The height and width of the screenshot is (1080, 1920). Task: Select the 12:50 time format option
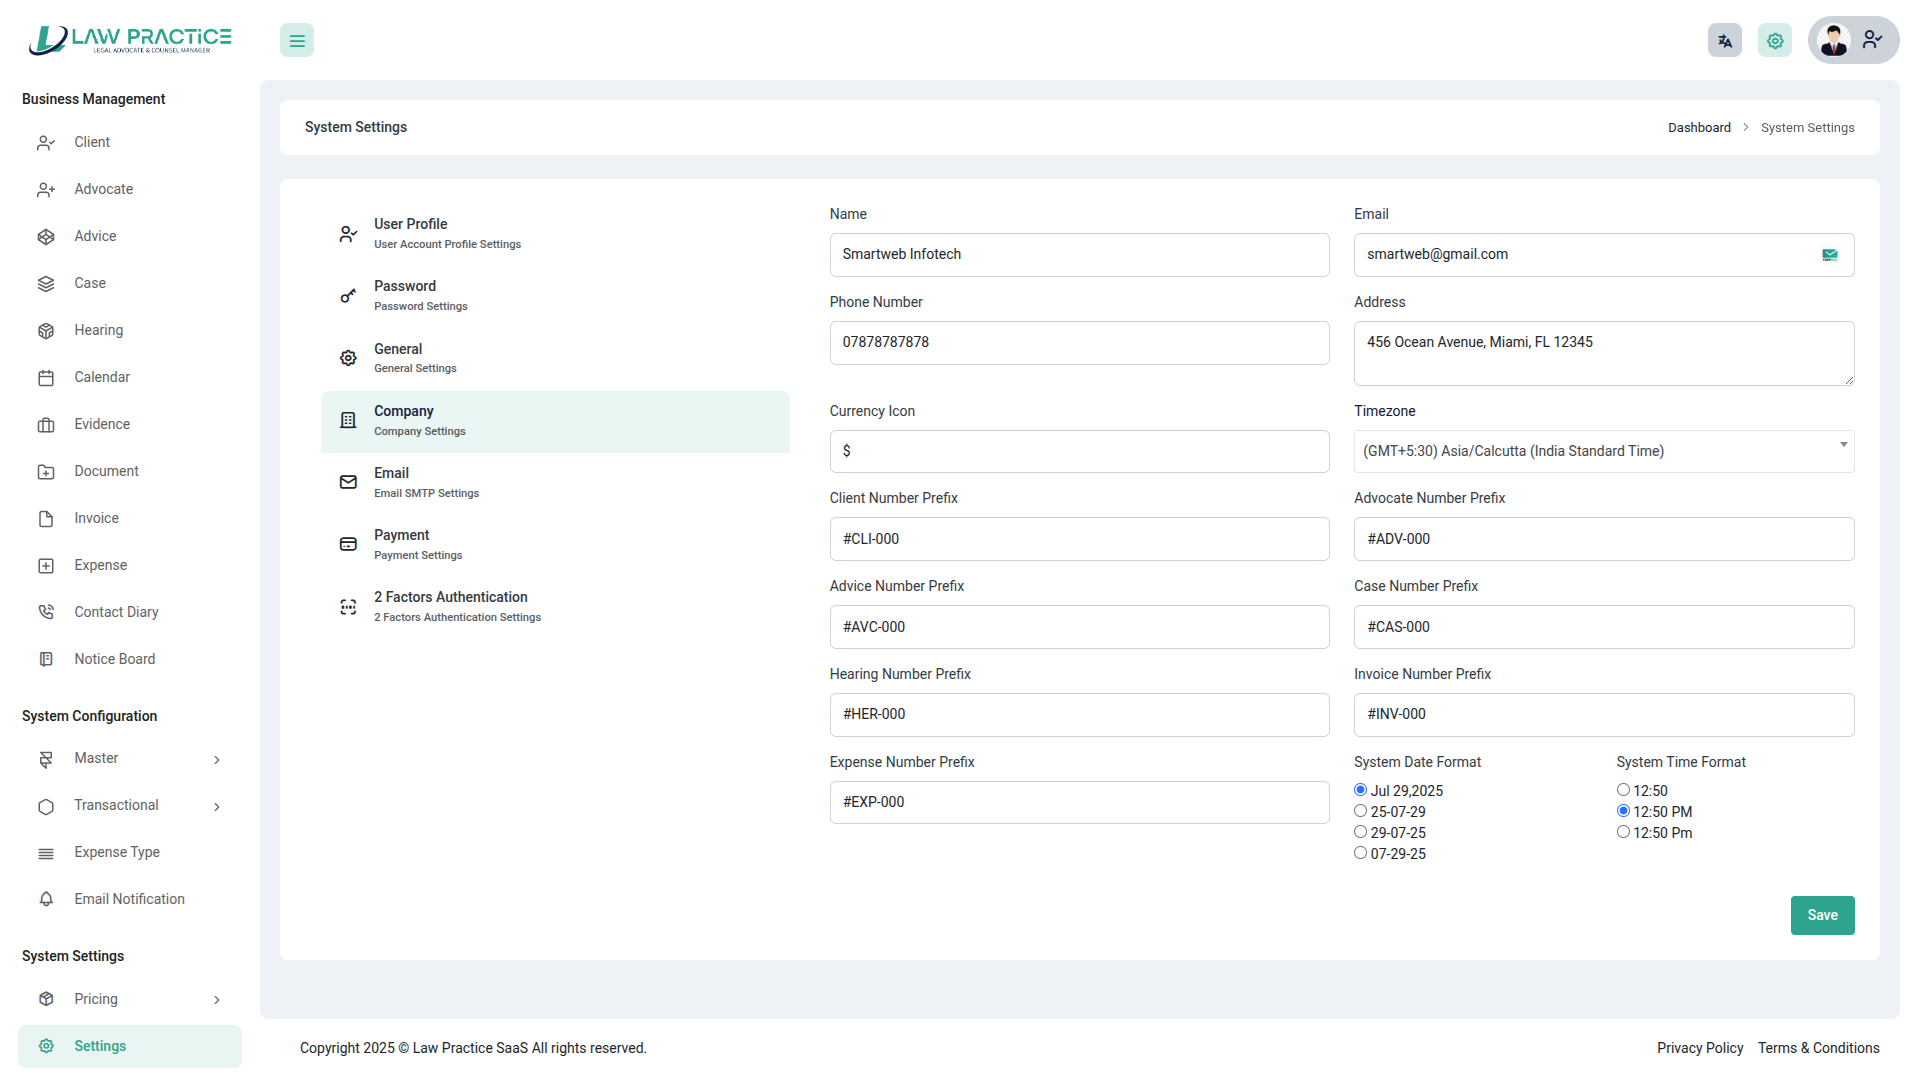point(1623,790)
